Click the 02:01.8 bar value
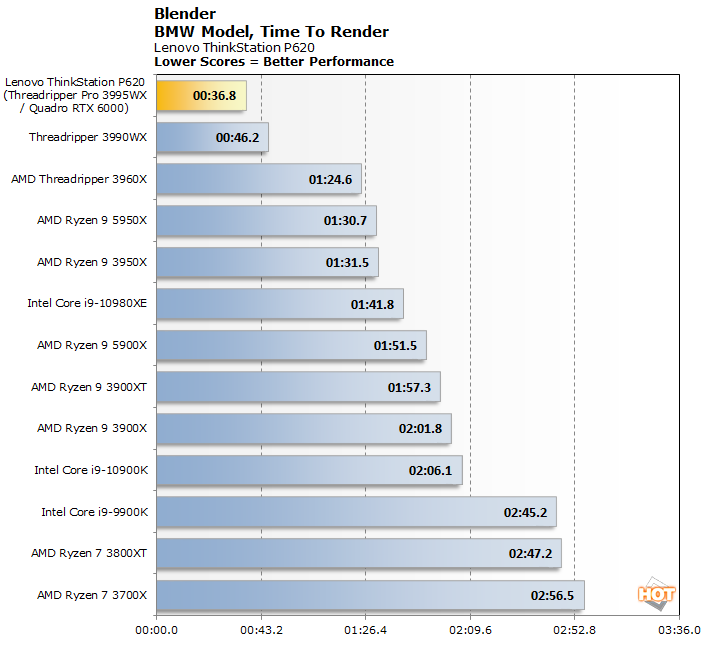The width and height of the screenshot is (708, 653). tap(420, 429)
